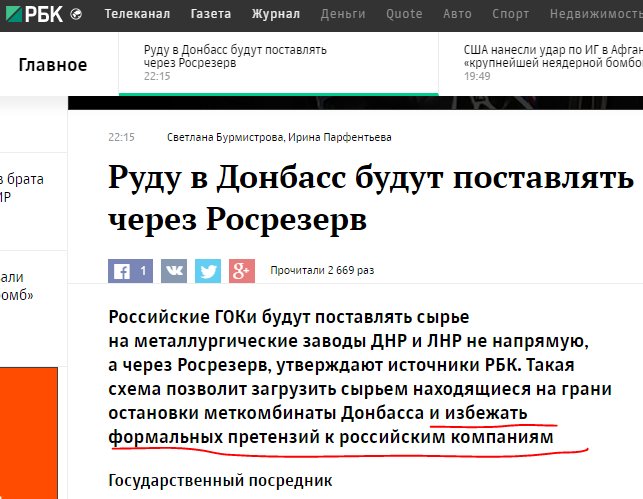Open the Телеканал menu item

[x=137, y=15]
